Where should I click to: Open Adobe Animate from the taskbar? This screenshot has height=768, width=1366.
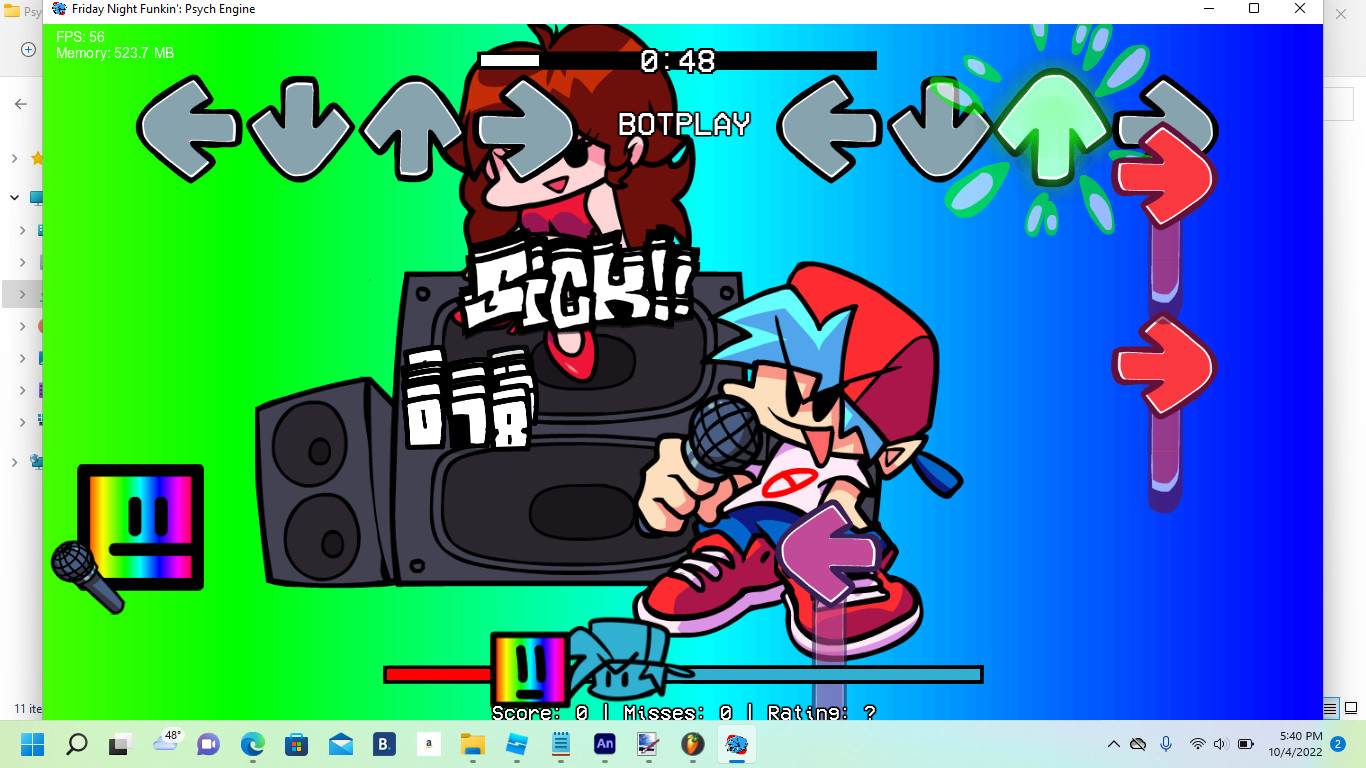[x=605, y=744]
